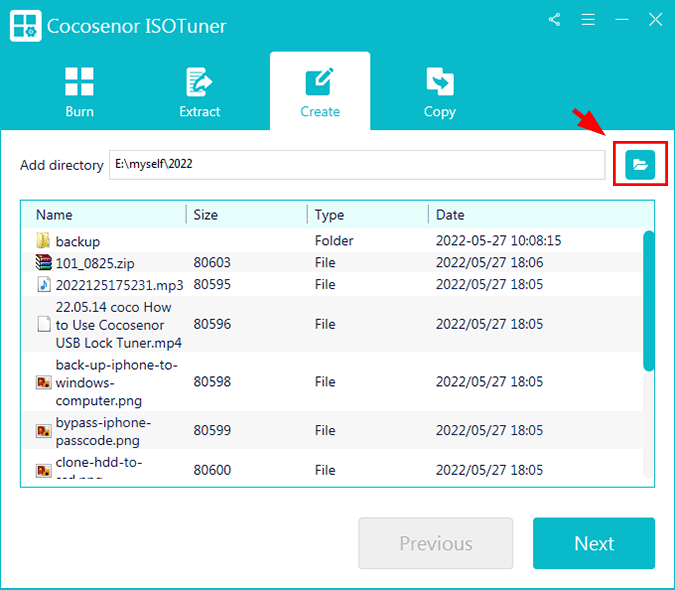This screenshot has height=590, width=675.
Task: Click the Folder type cell
Action: pyautogui.click(x=334, y=241)
